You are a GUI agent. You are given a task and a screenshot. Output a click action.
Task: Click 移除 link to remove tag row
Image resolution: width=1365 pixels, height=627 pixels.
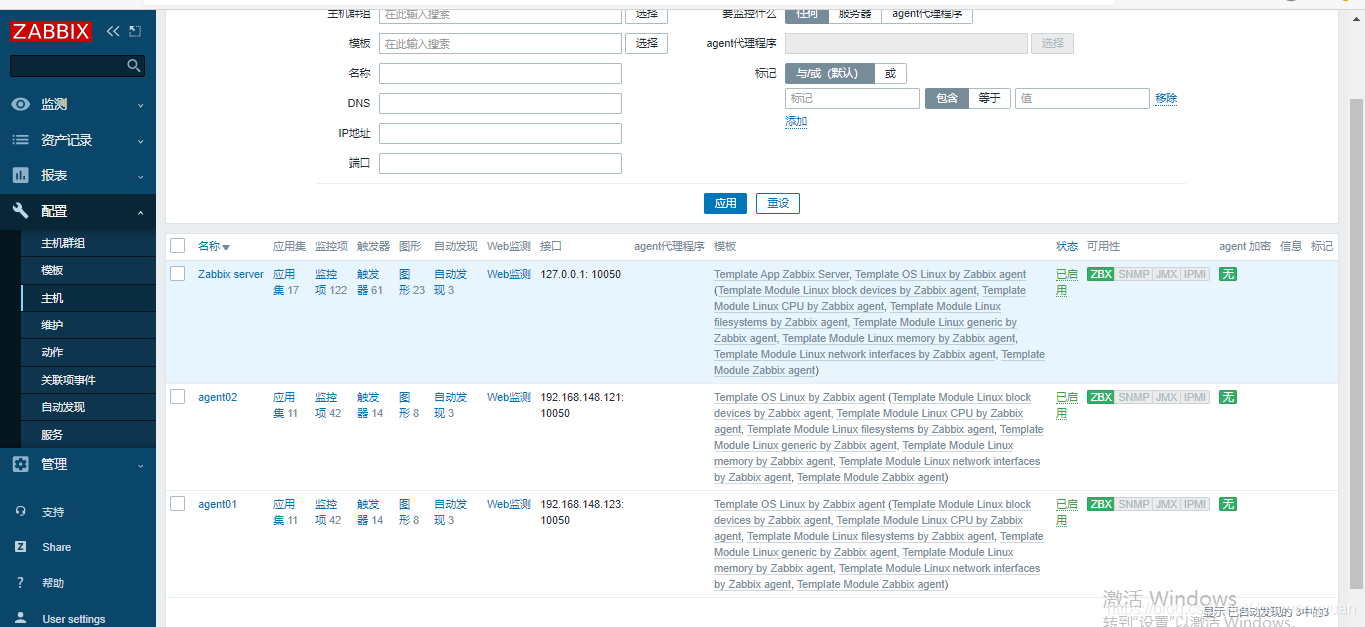(x=1166, y=98)
